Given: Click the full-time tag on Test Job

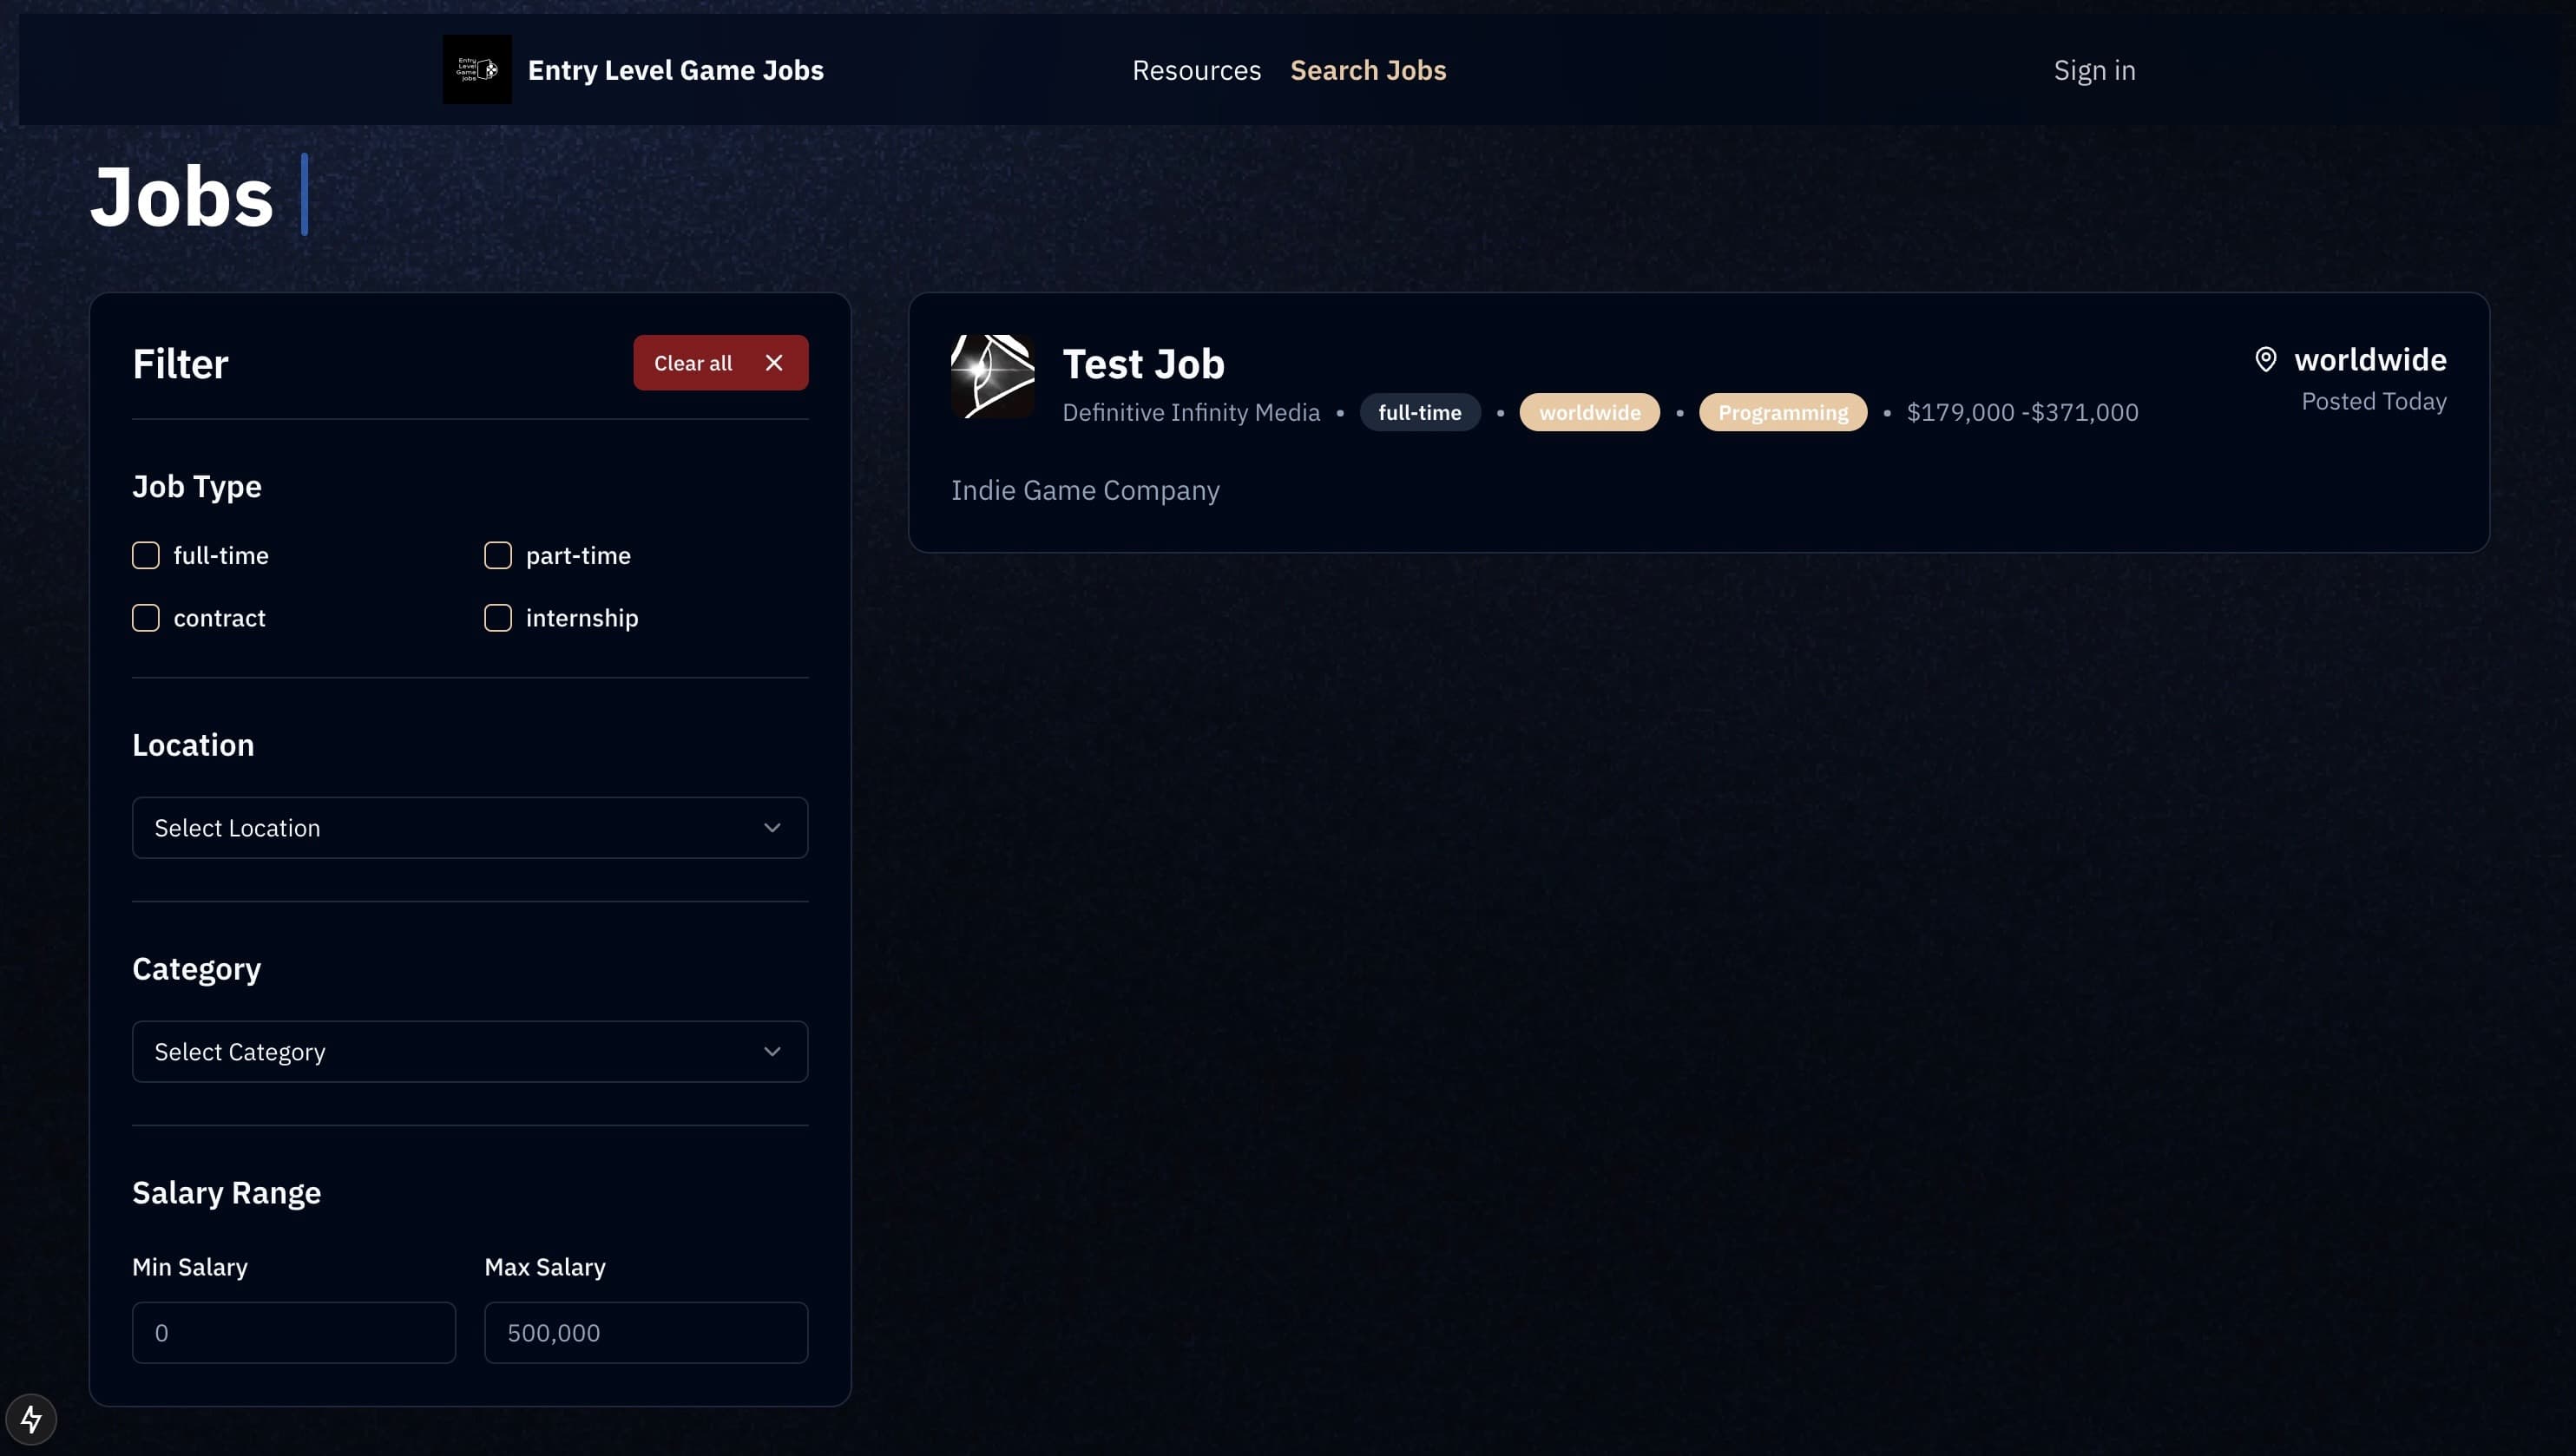Looking at the screenshot, I should pyautogui.click(x=1420, y=412).
